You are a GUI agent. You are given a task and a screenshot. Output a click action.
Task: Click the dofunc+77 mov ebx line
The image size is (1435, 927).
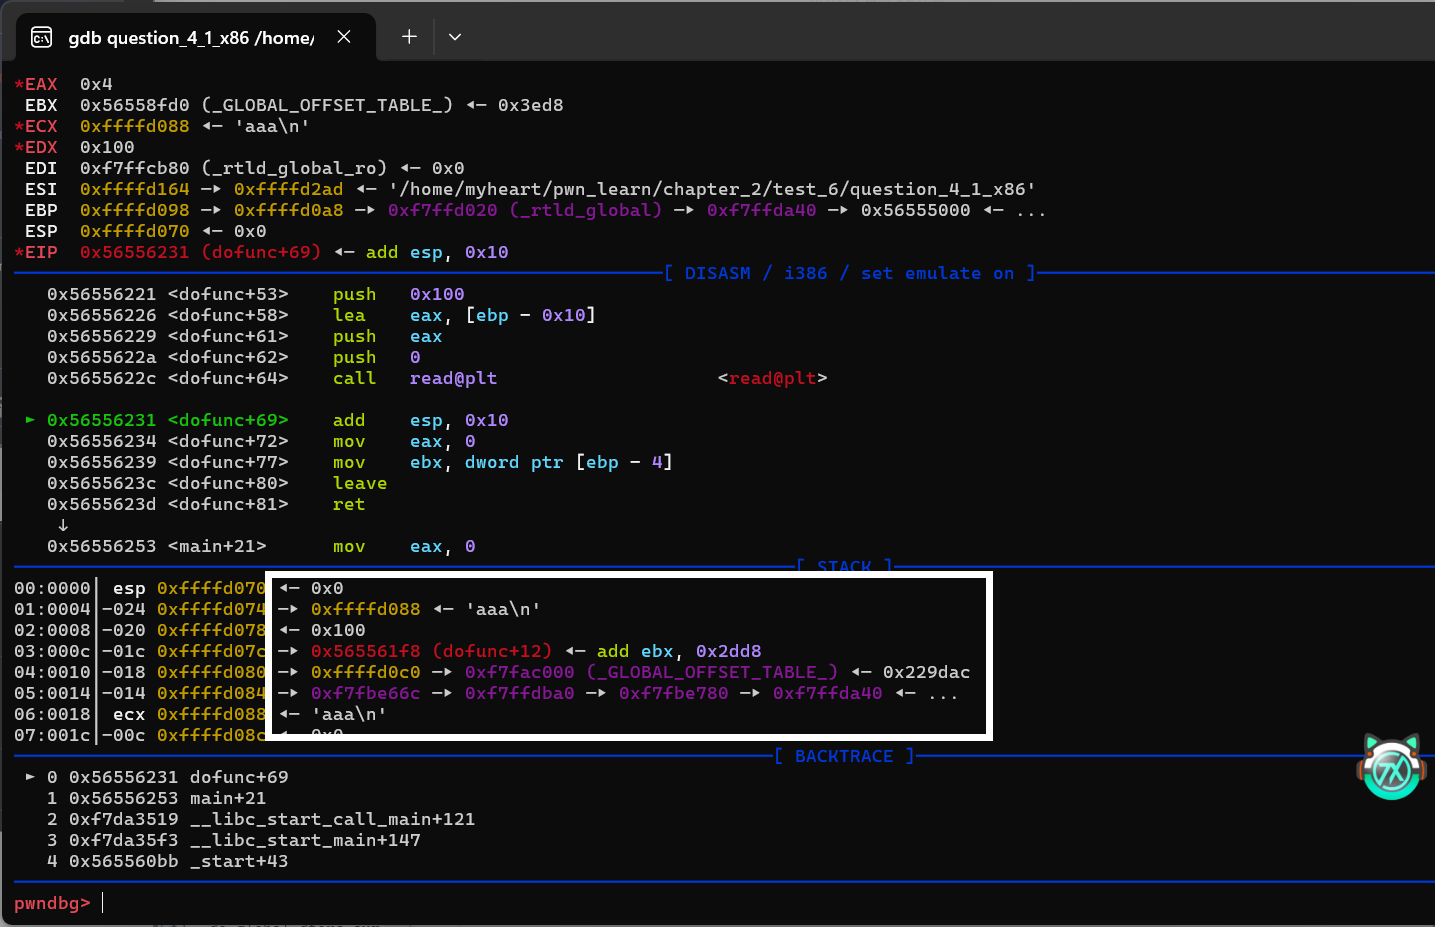tap(360, 462)
